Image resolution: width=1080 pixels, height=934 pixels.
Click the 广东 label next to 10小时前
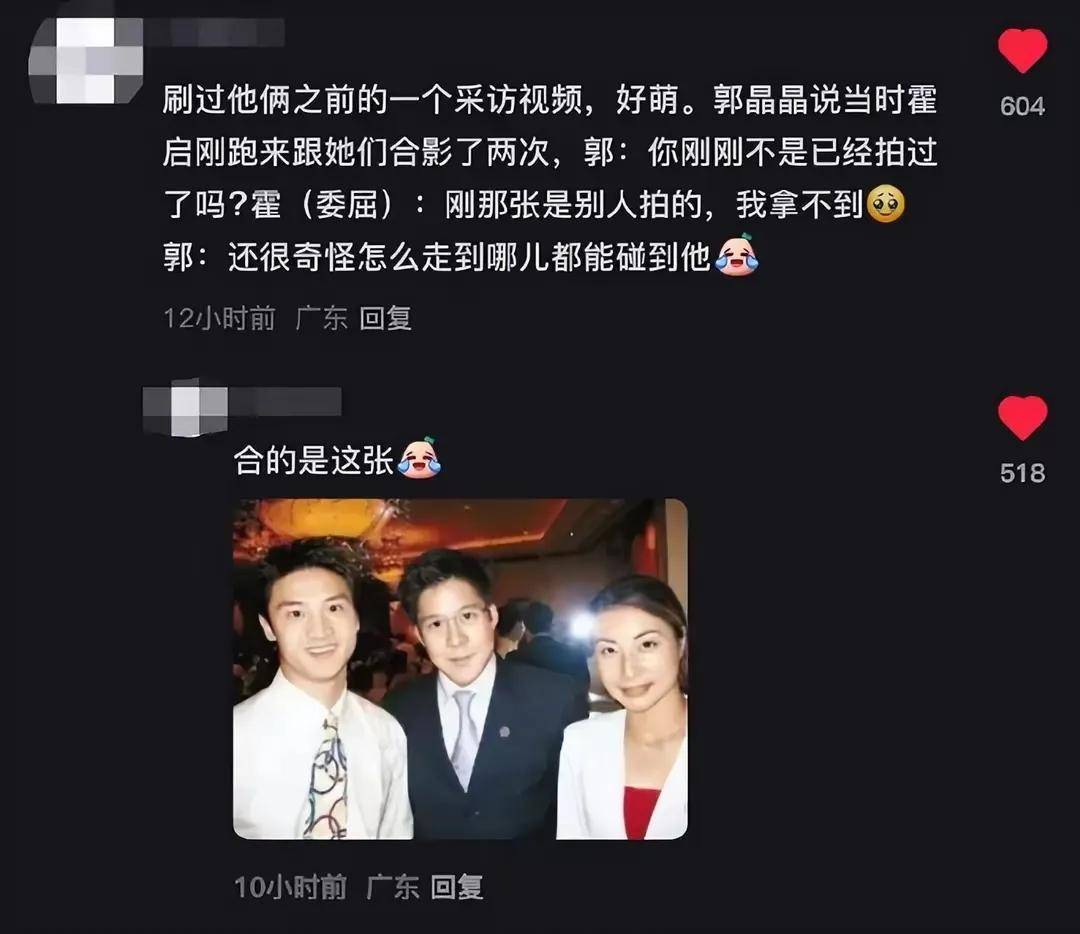click(x=392, y=887)
